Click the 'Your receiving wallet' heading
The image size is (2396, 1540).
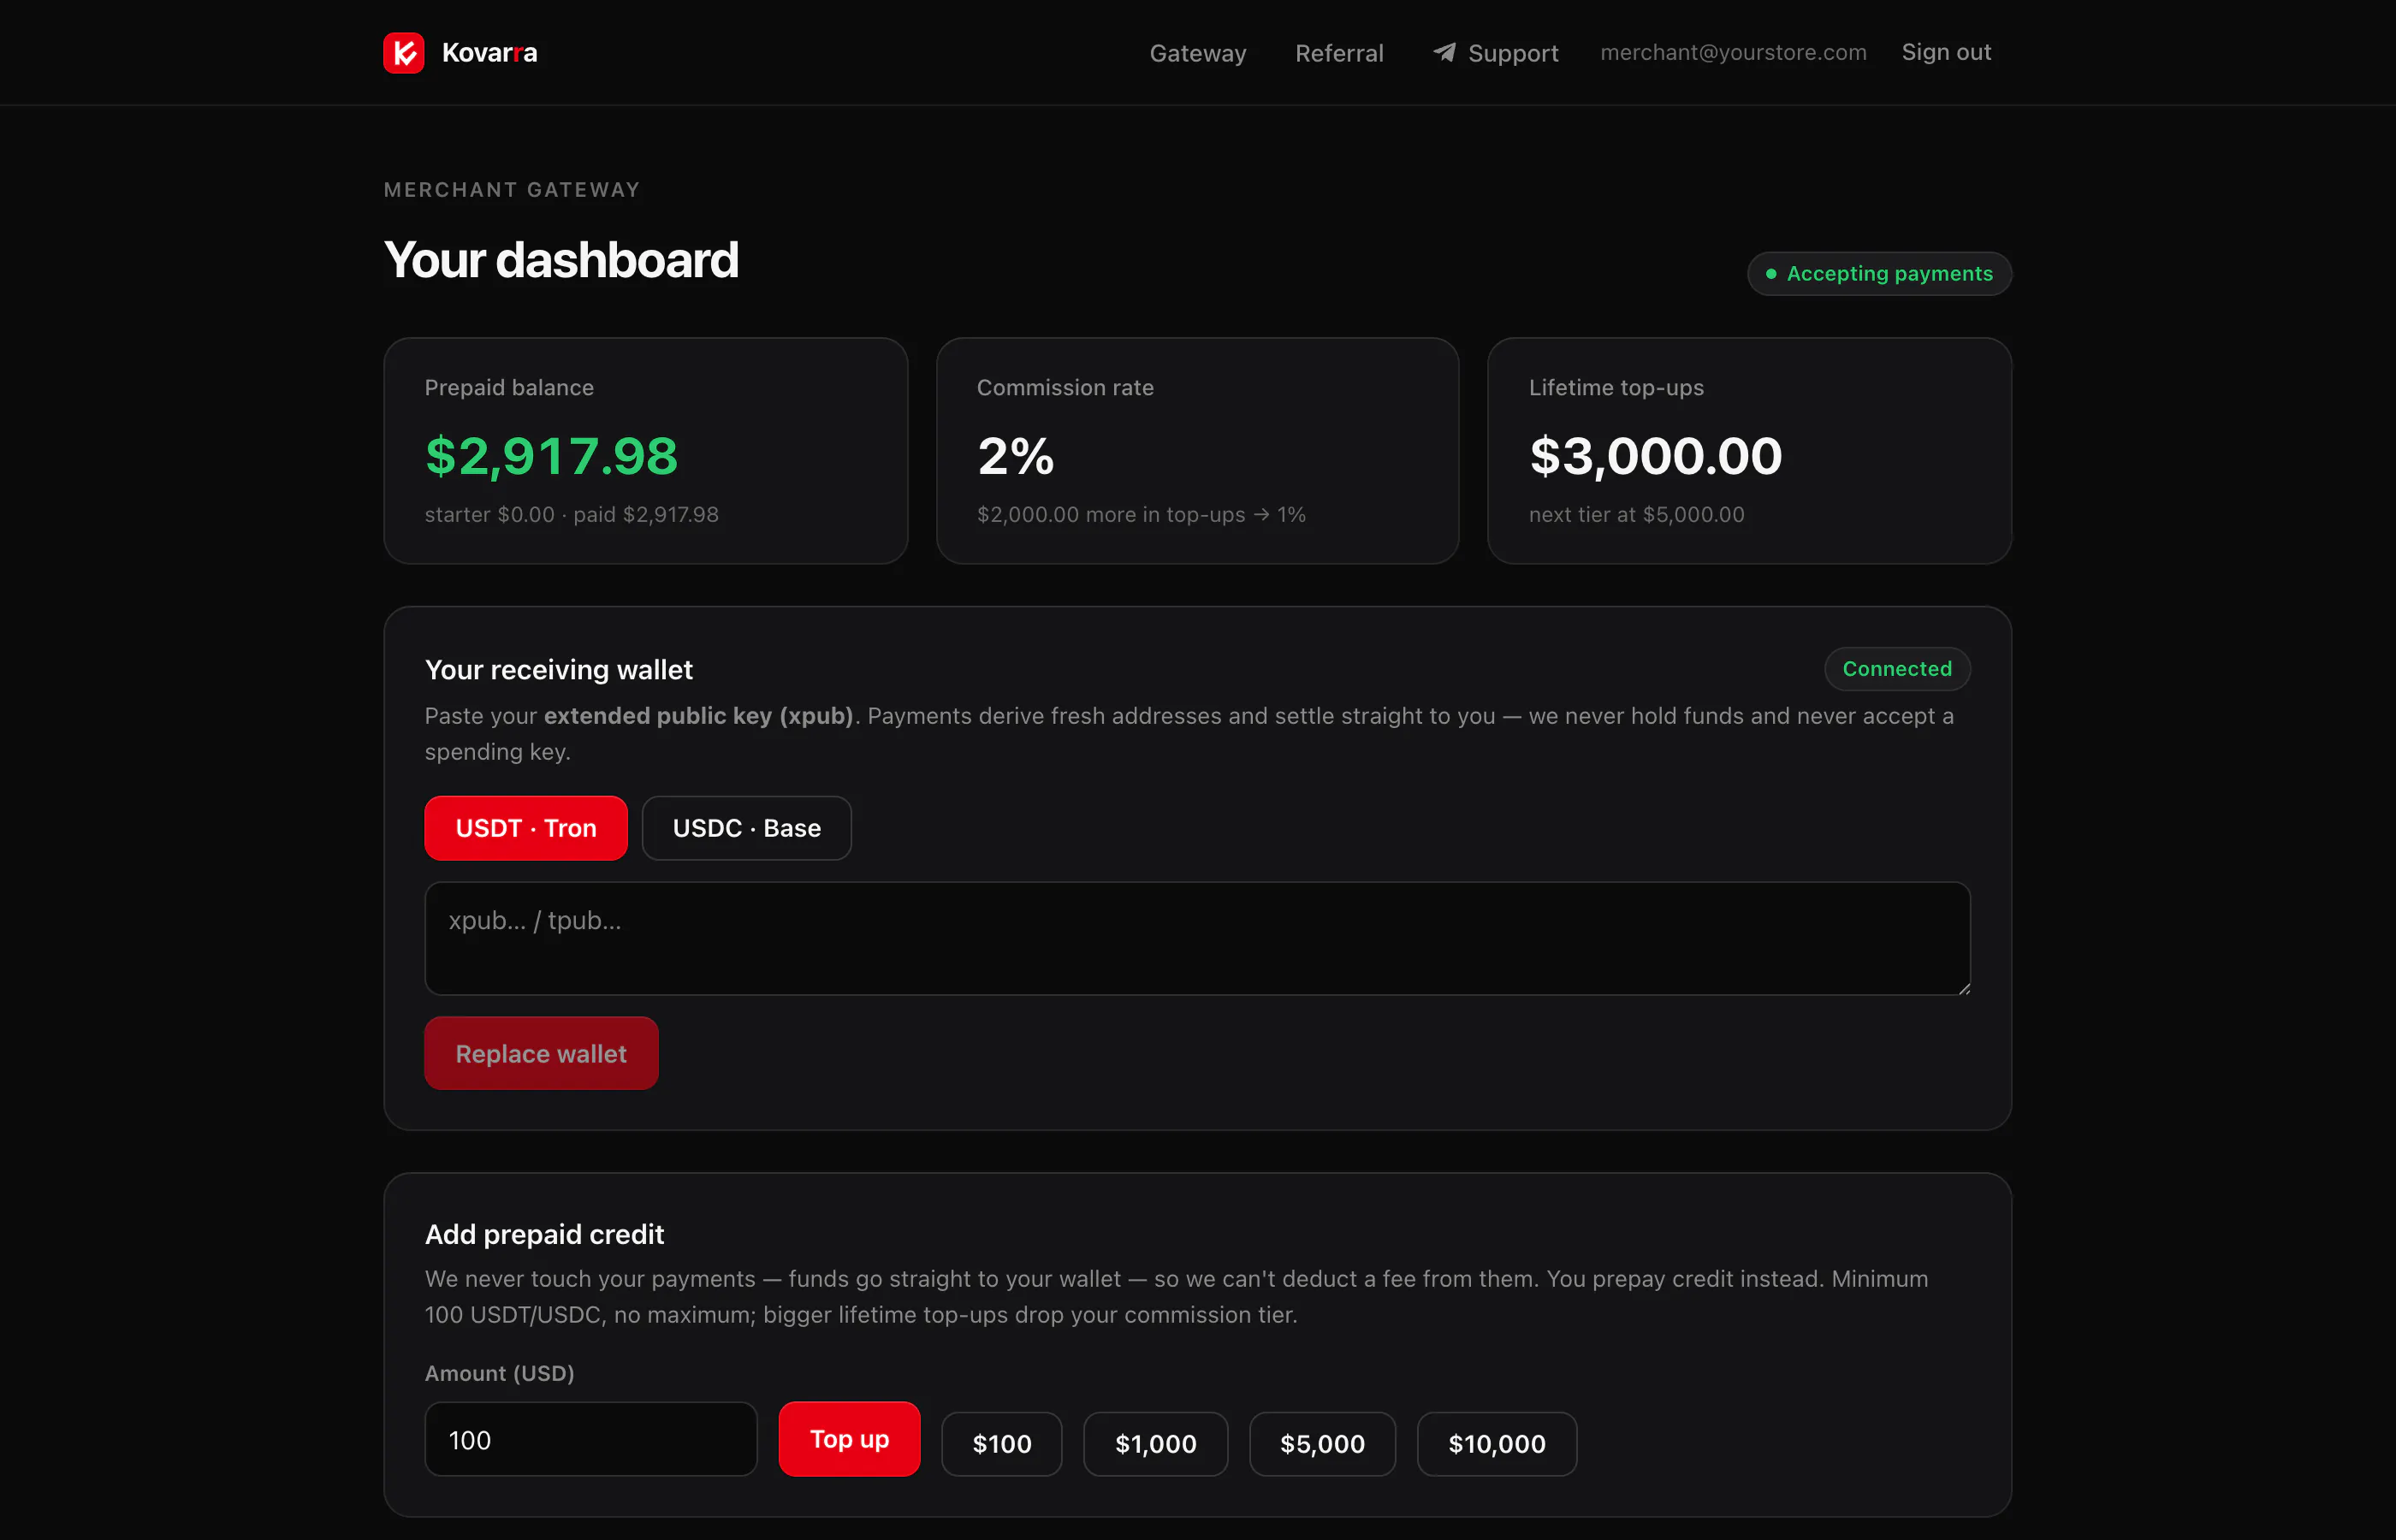[559, 670]
